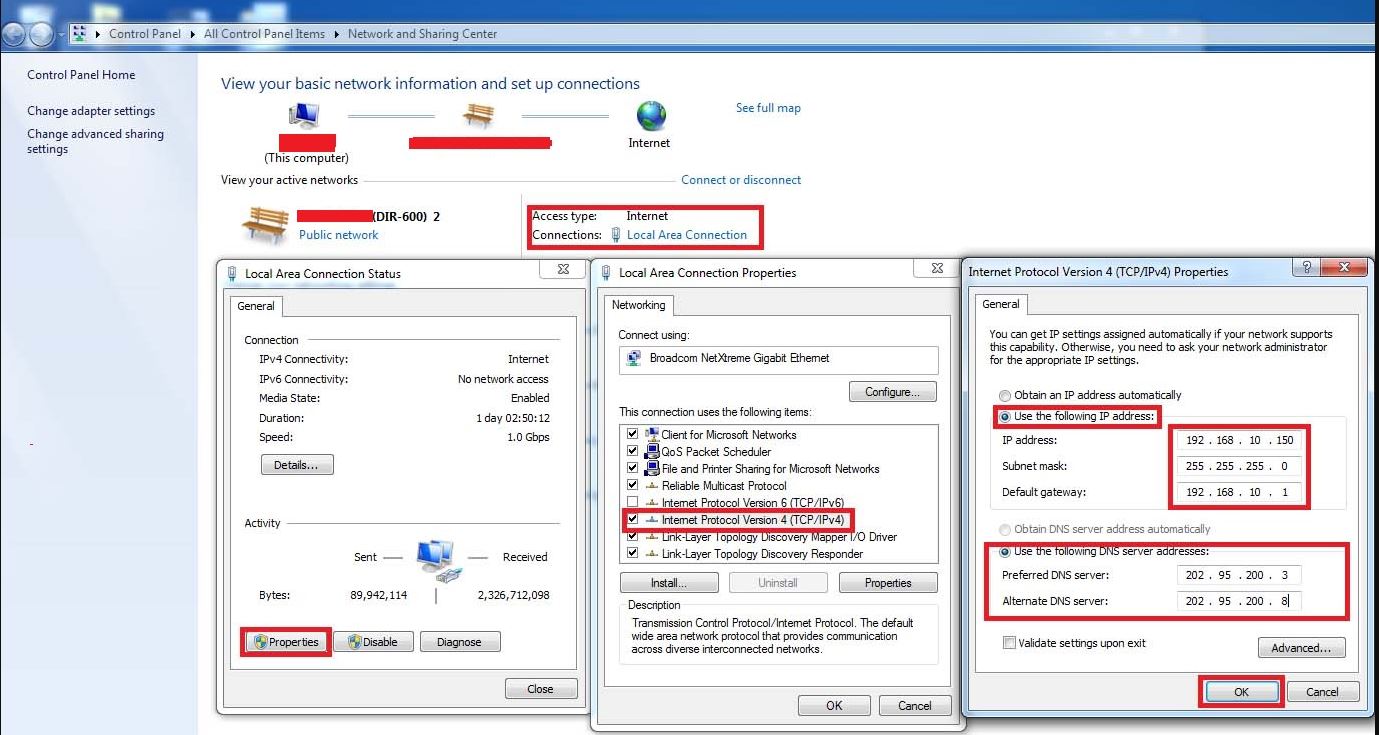Switch to the Networking tab

point(639,305)
